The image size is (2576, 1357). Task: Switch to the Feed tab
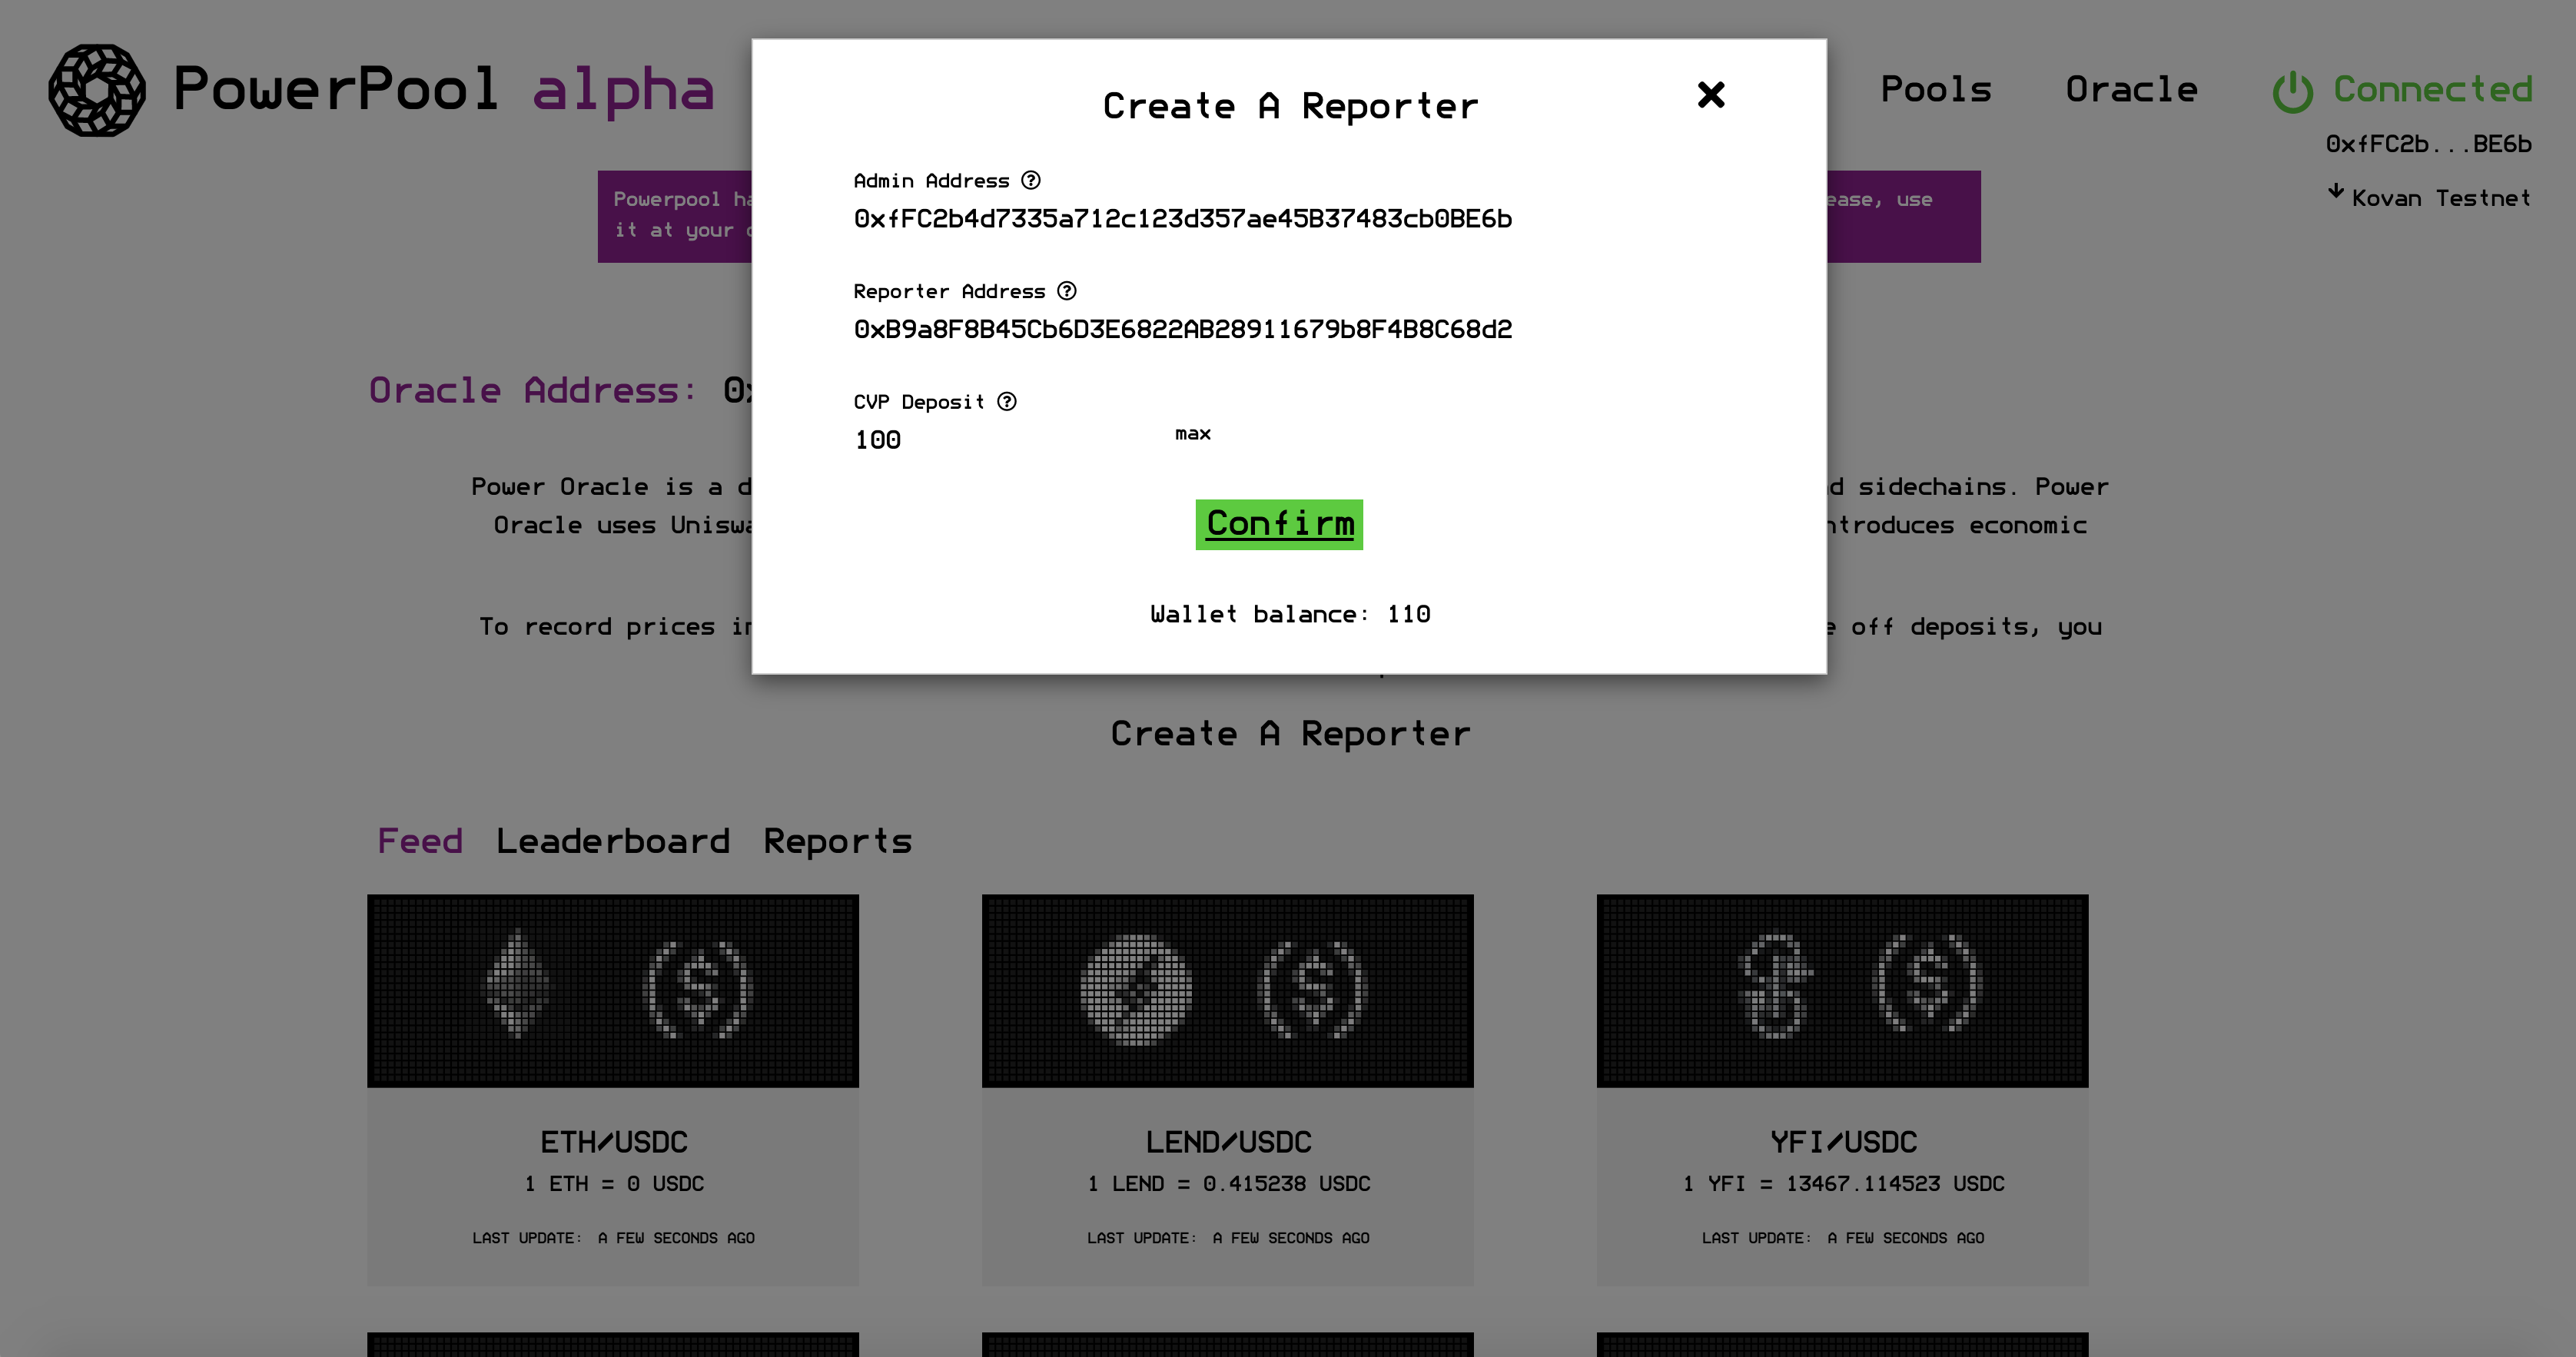tap(420, 841)
